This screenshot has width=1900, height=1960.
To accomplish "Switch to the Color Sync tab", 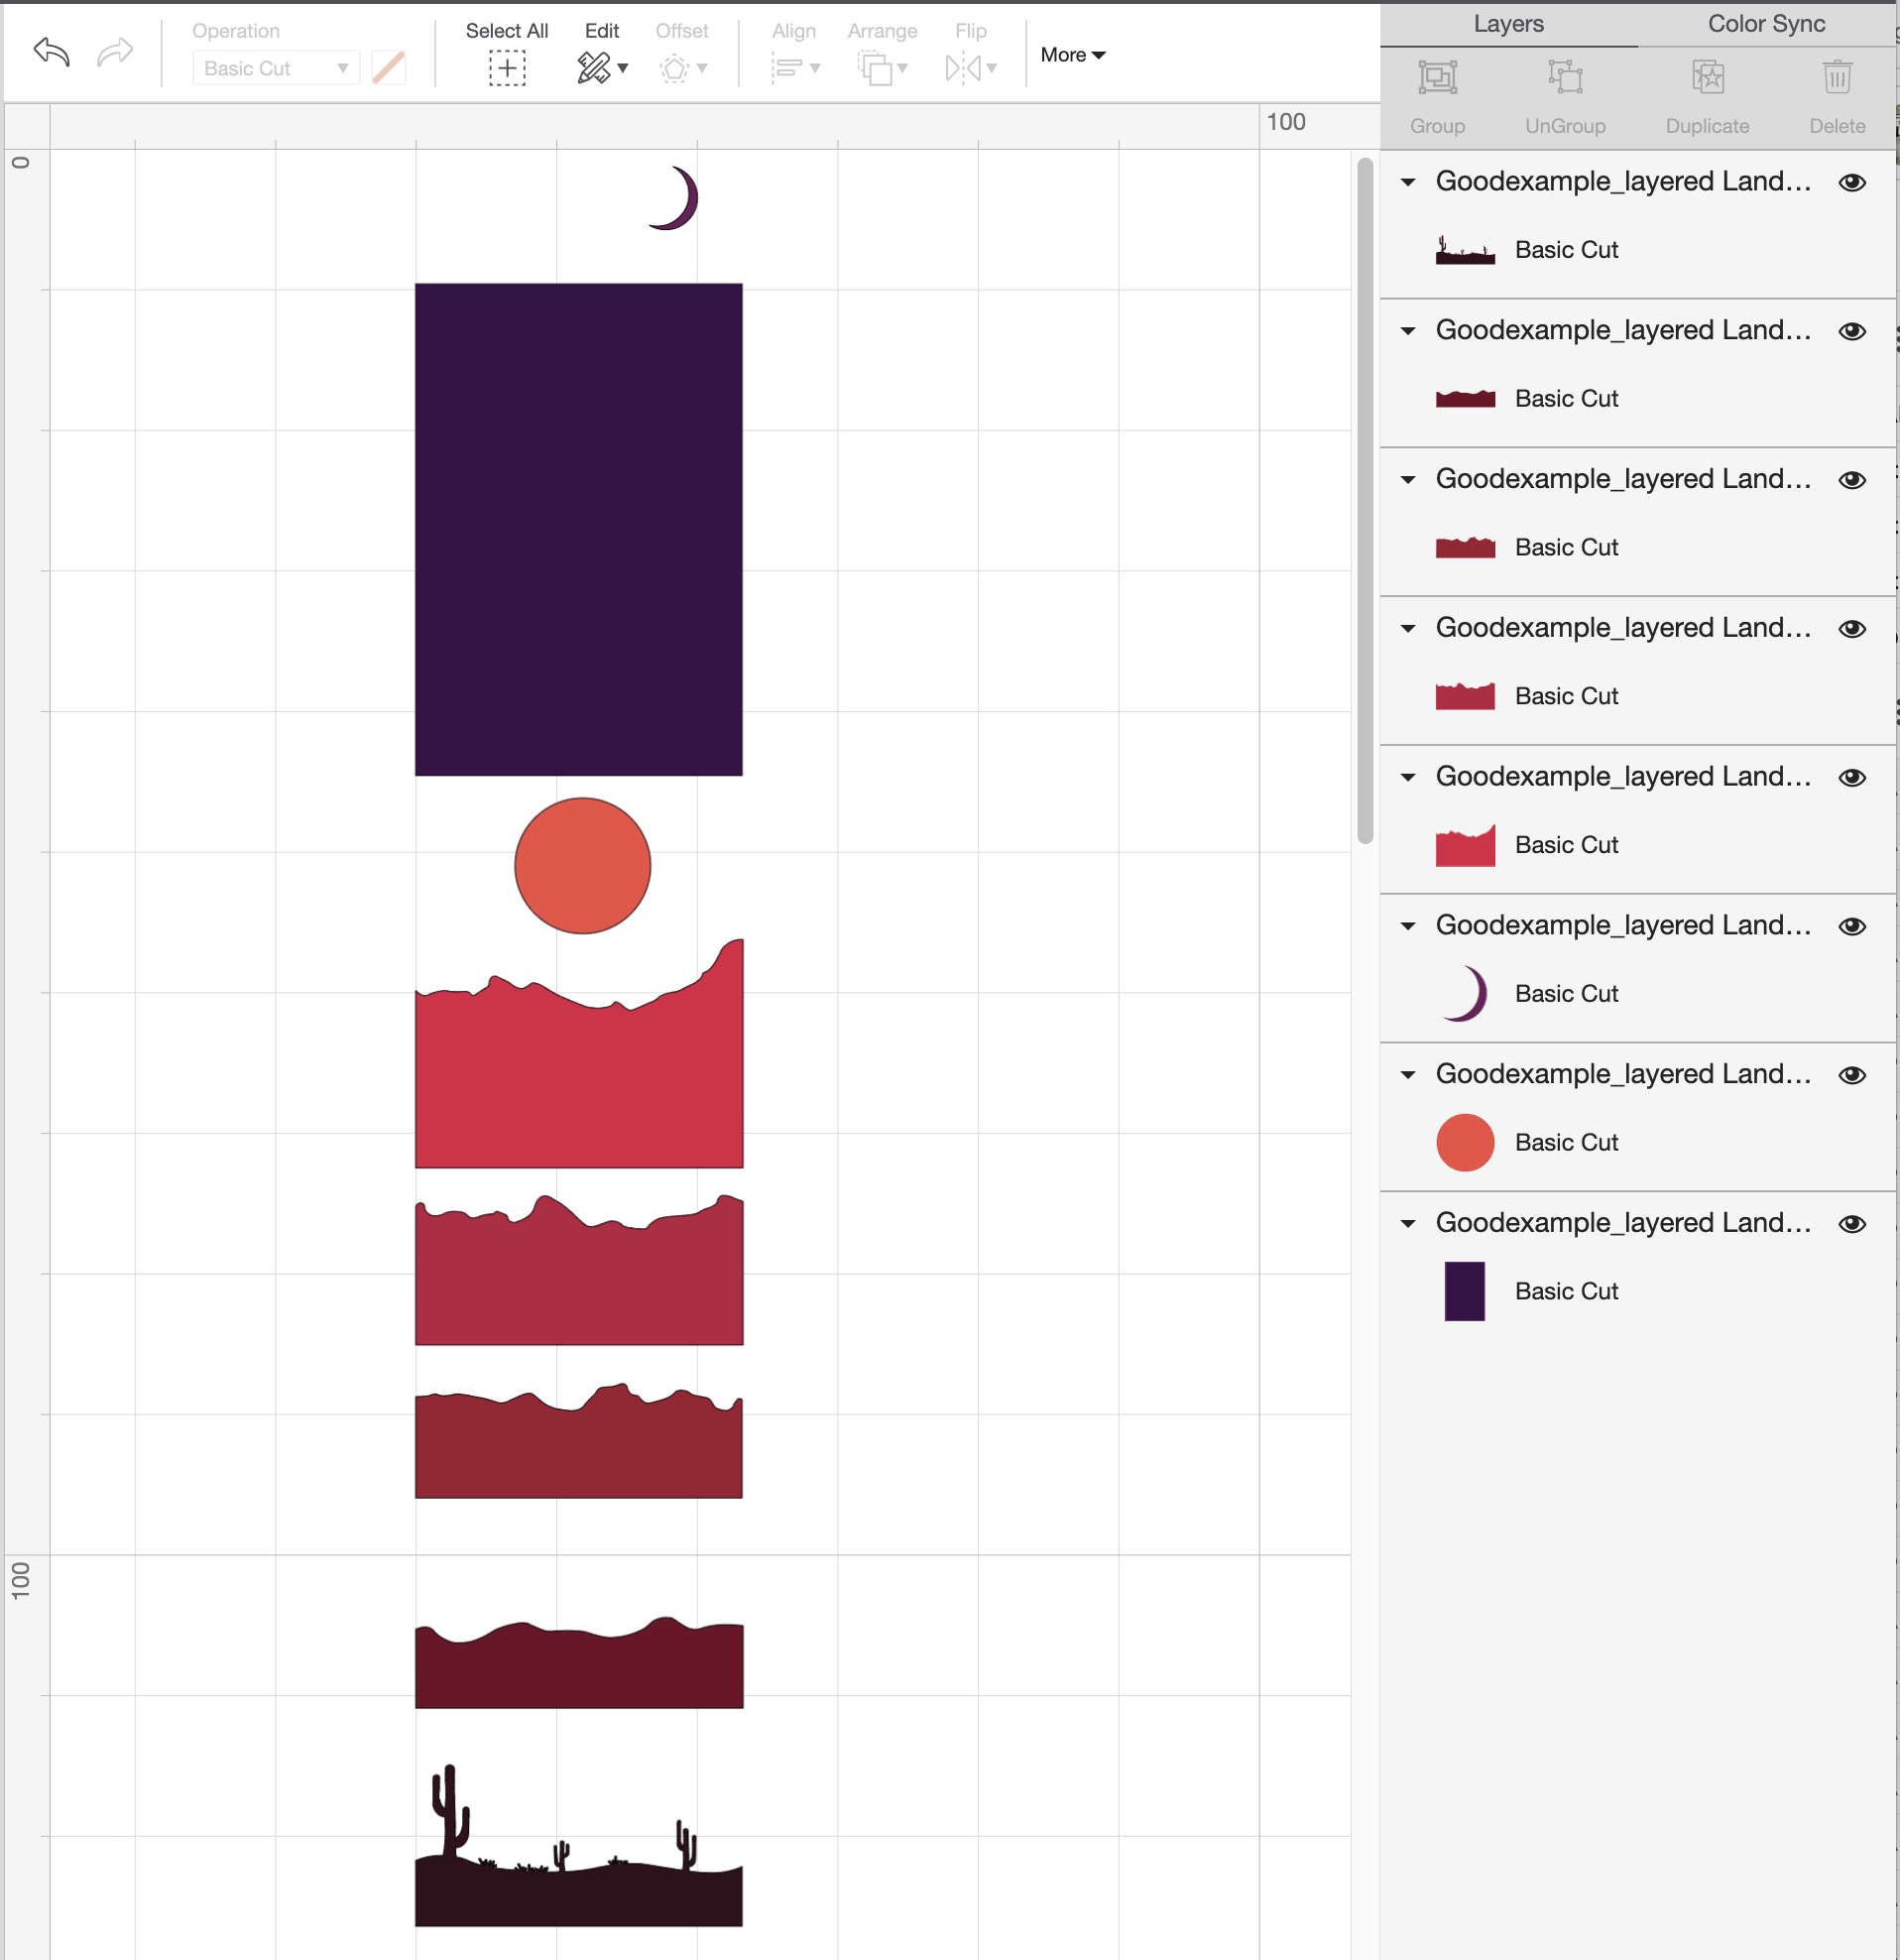I will pos(1765,23).
